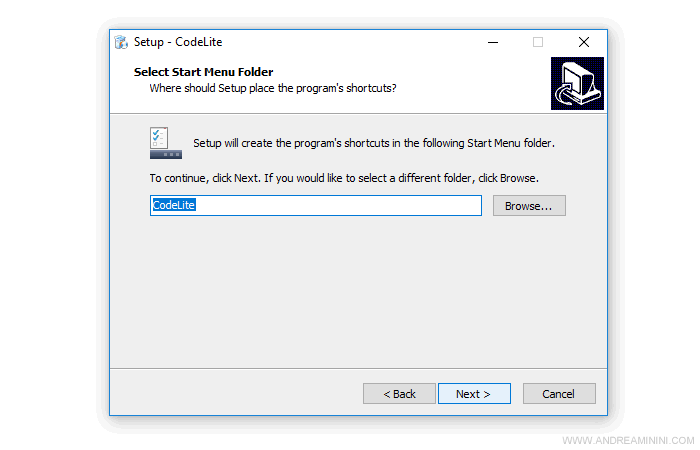Open the Browse folder dialog

coord(529,205)
